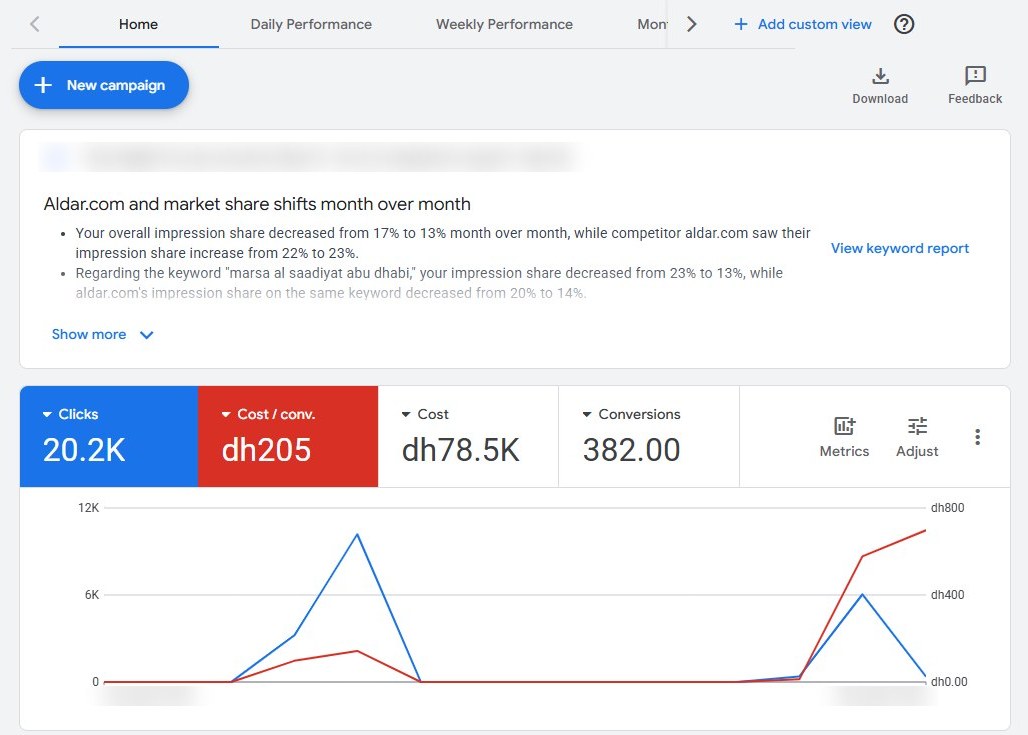This screenshot has height=735, width=1028.
Task: Click the 12K axis label
Action: point(89,507)
